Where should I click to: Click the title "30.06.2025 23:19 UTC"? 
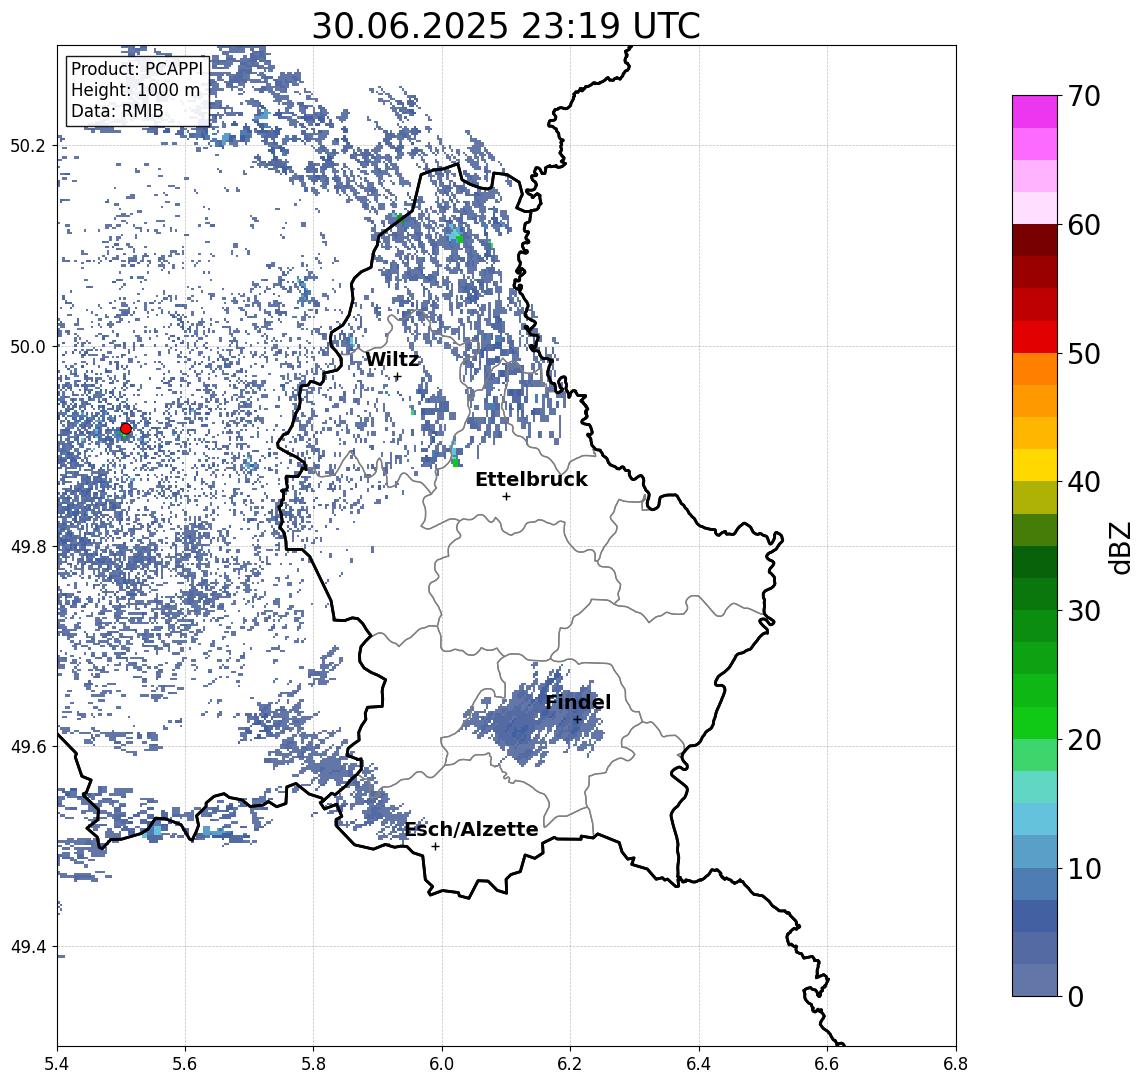[x=506, y=26]
